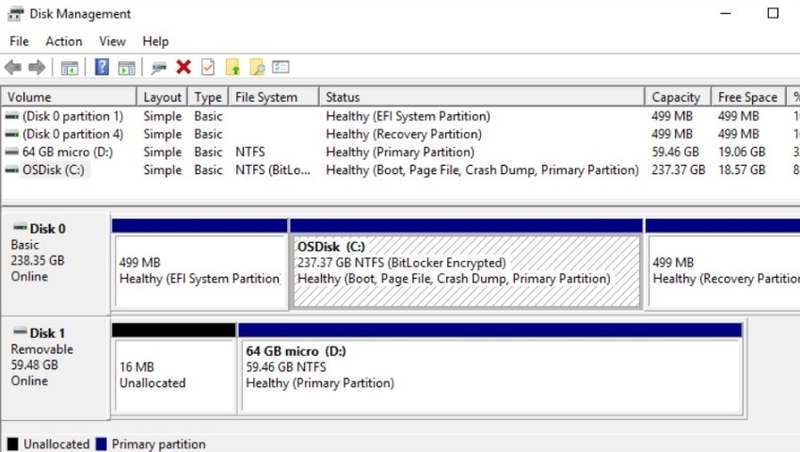Click the disk icon next to Disk 0 label
This screenshot has width=800, height=452.
pyautogui.click(x=20, y=227)
